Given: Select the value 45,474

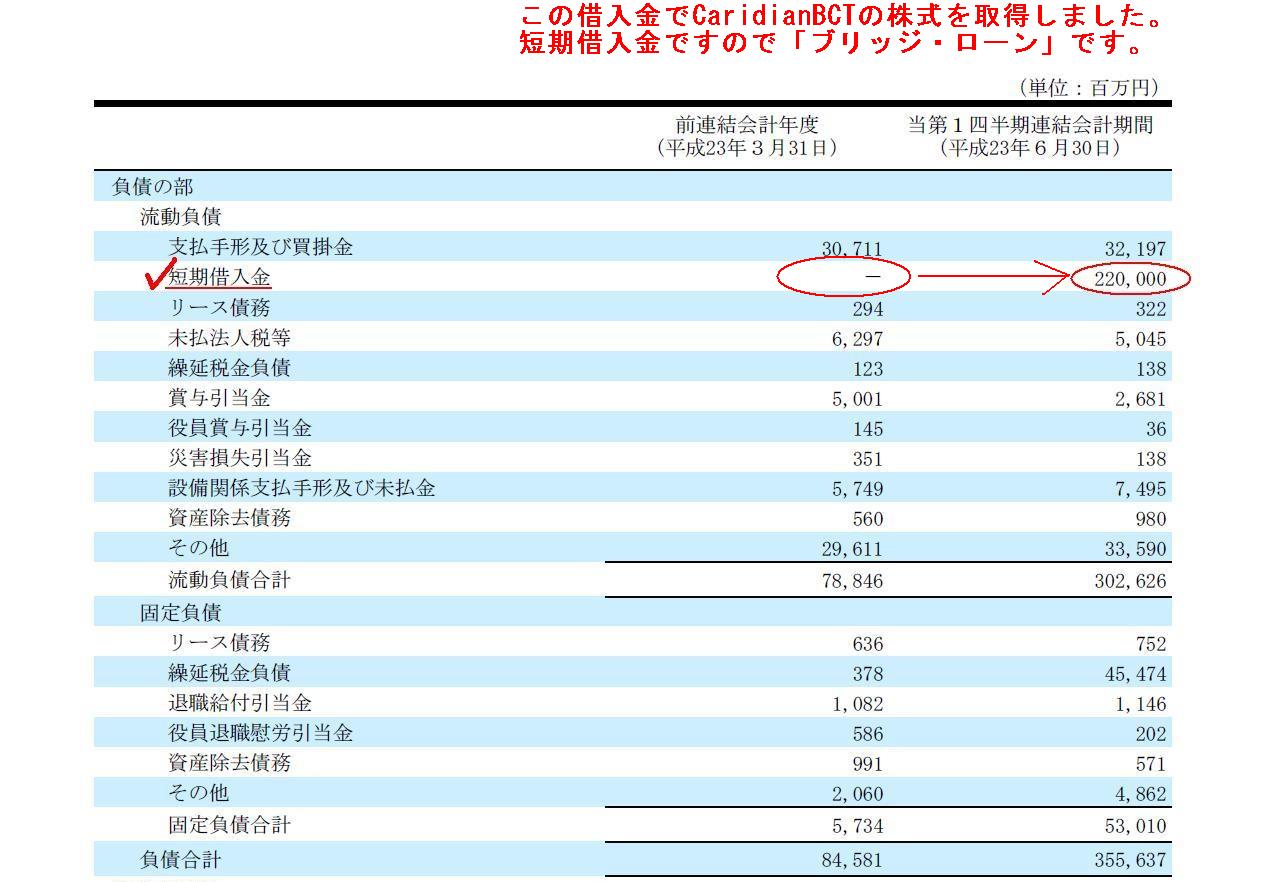Looking at the screenshot, I should (1135, 674).
